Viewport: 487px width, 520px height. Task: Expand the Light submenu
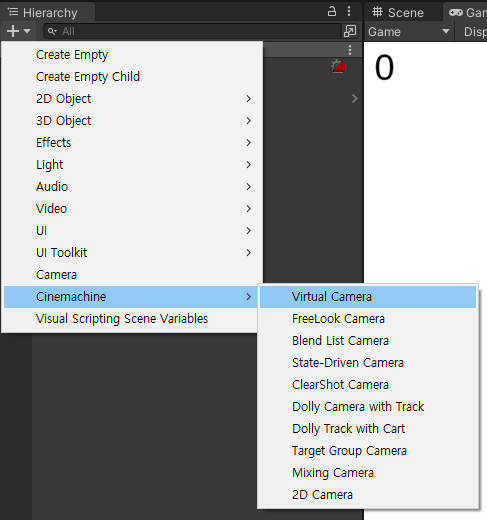tap(132, 165)
